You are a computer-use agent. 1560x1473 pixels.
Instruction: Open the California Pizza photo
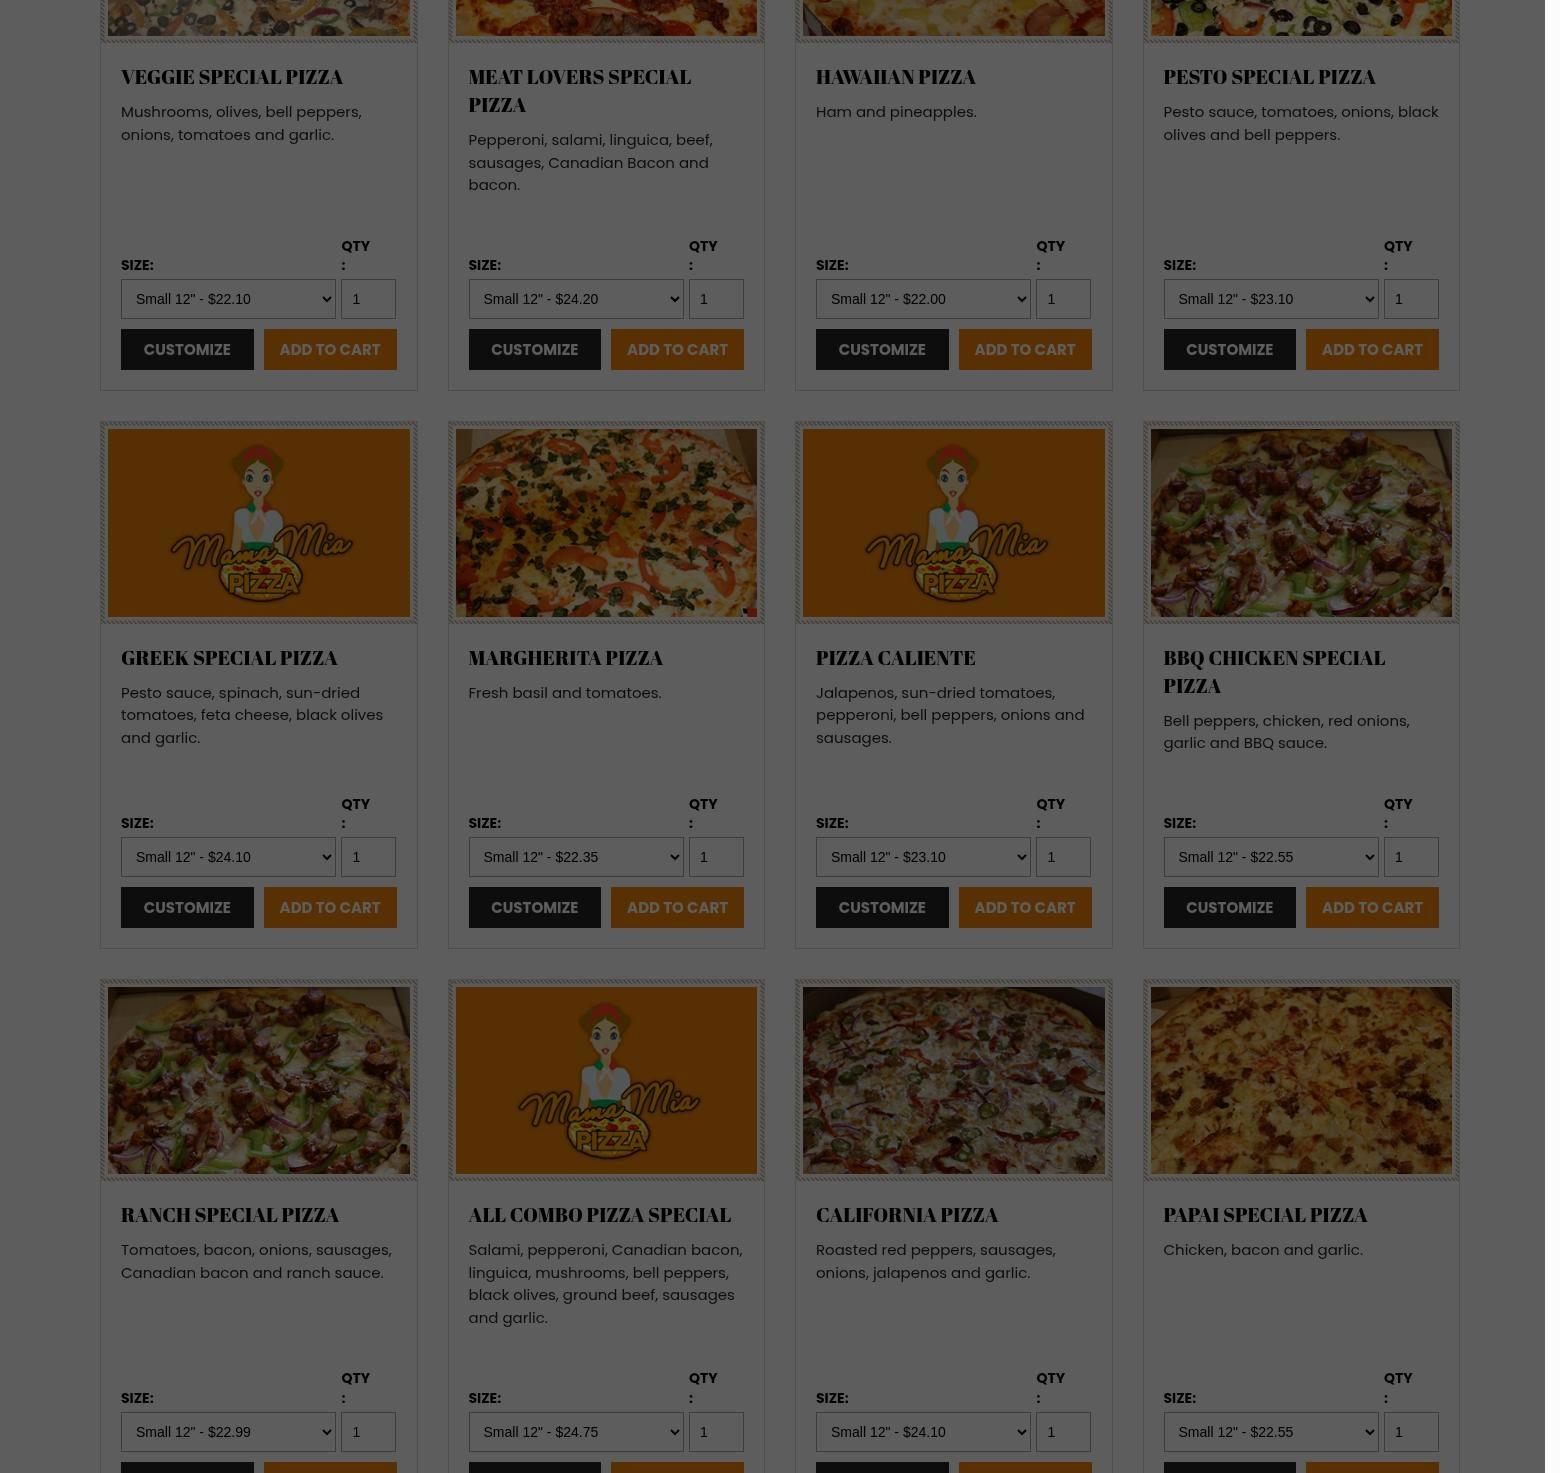(953, 1080)
